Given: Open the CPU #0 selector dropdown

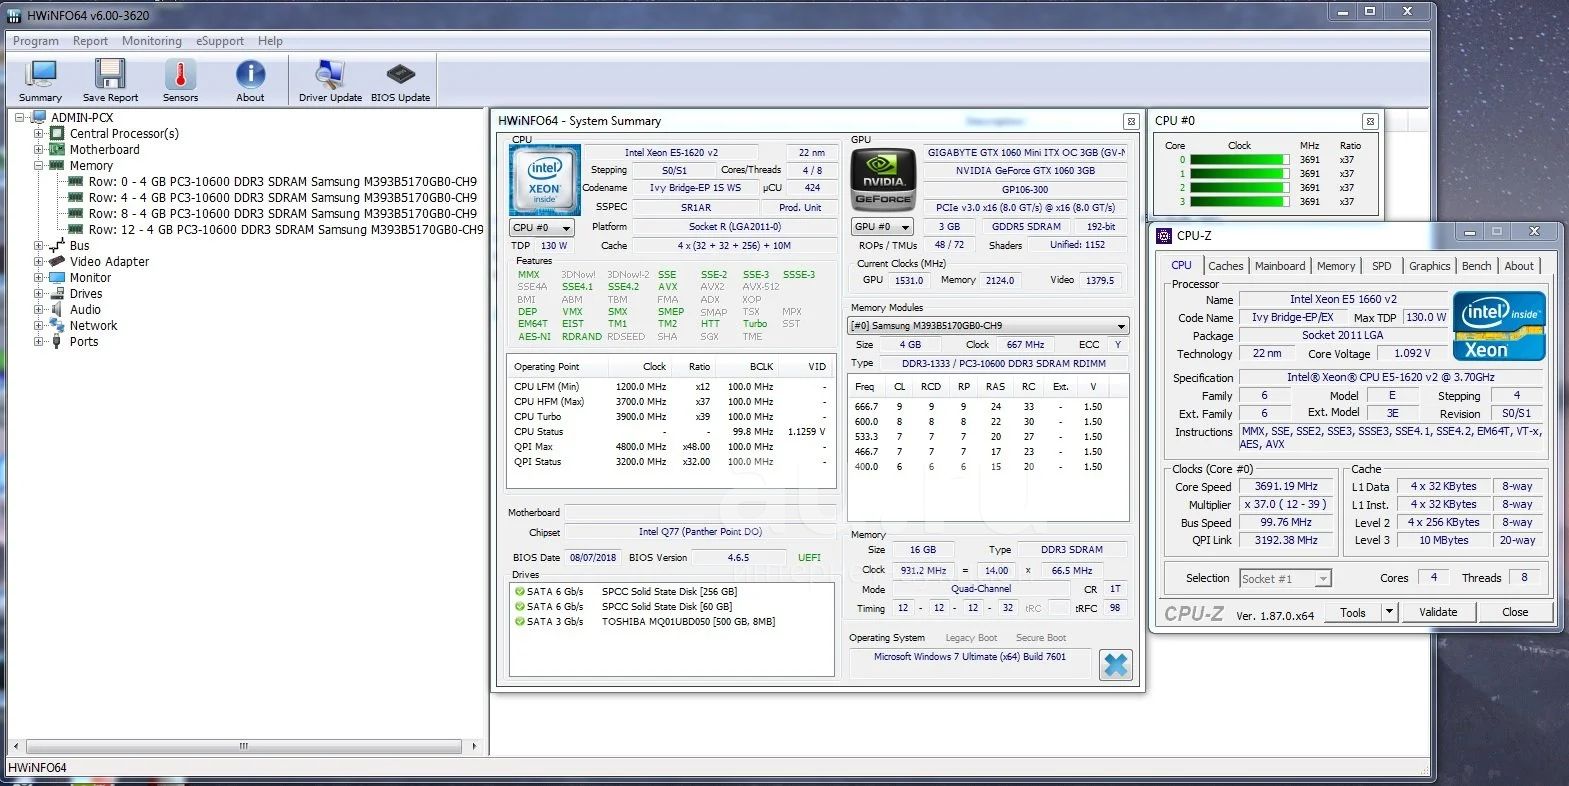Looking at the screenshot, I should tap(542, 228).
